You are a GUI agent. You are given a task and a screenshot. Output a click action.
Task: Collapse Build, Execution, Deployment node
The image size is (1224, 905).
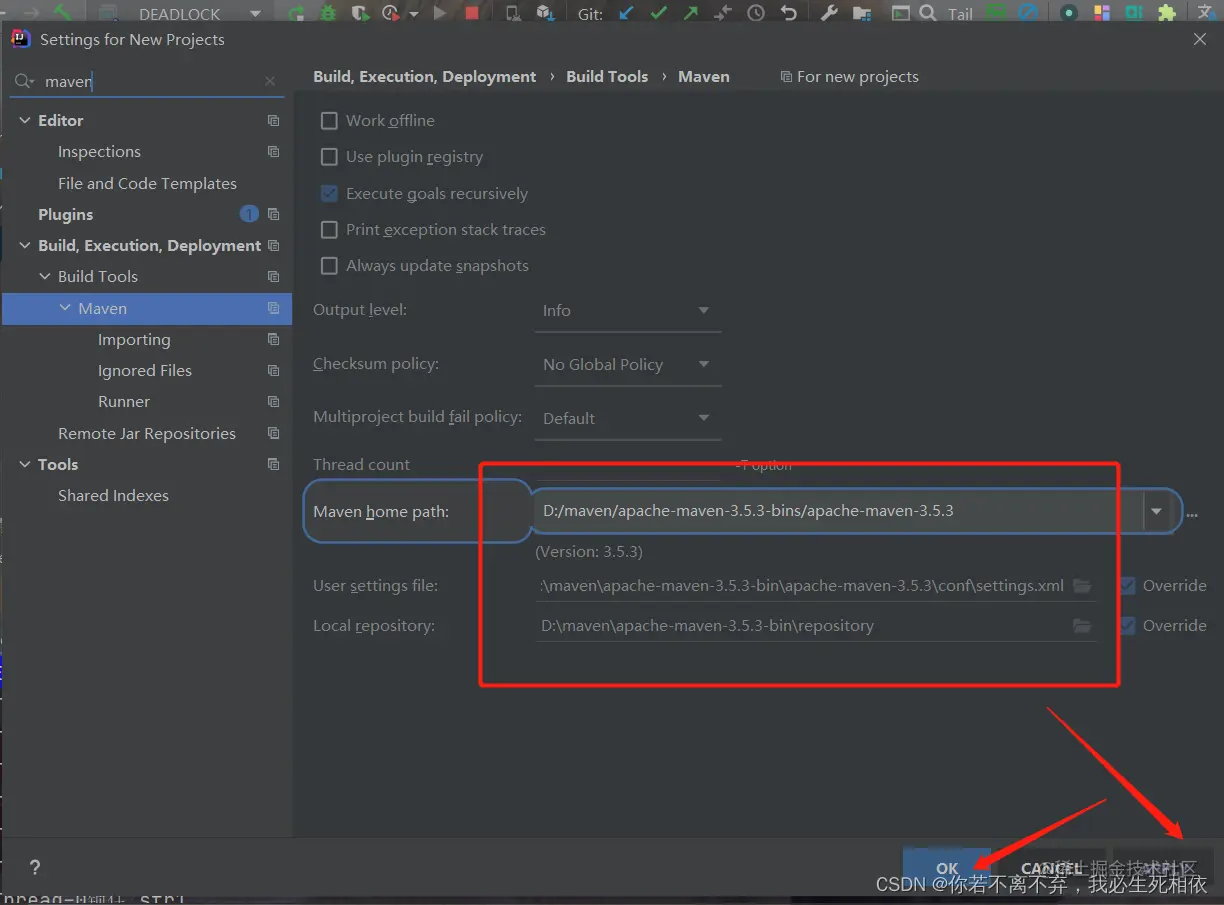pos(25,245)
